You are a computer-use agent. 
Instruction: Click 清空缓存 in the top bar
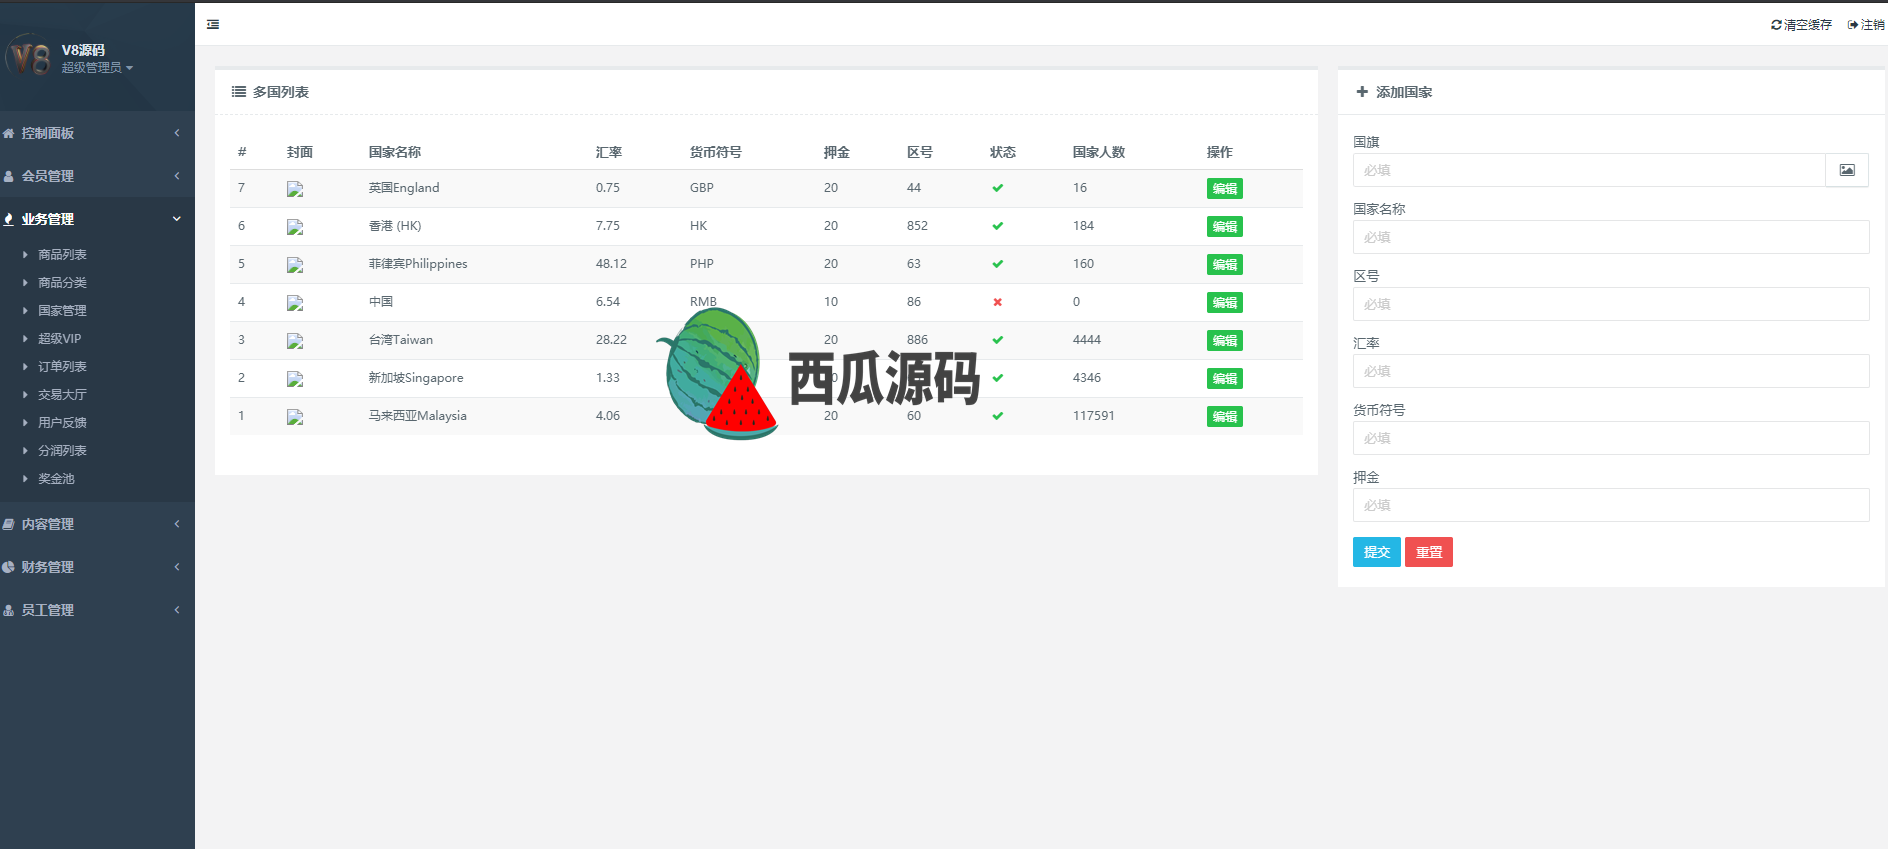1801,25
